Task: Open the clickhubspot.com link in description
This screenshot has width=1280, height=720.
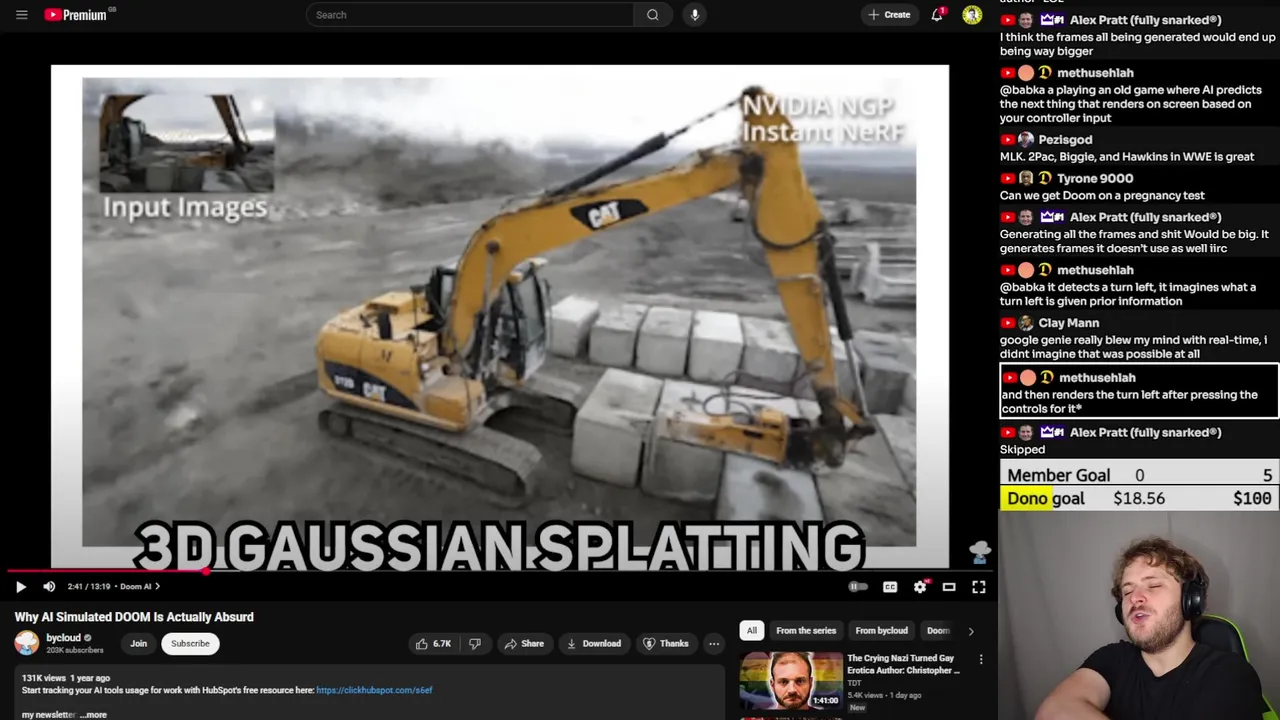Action: pyautogui.click(x=374, y=690)
